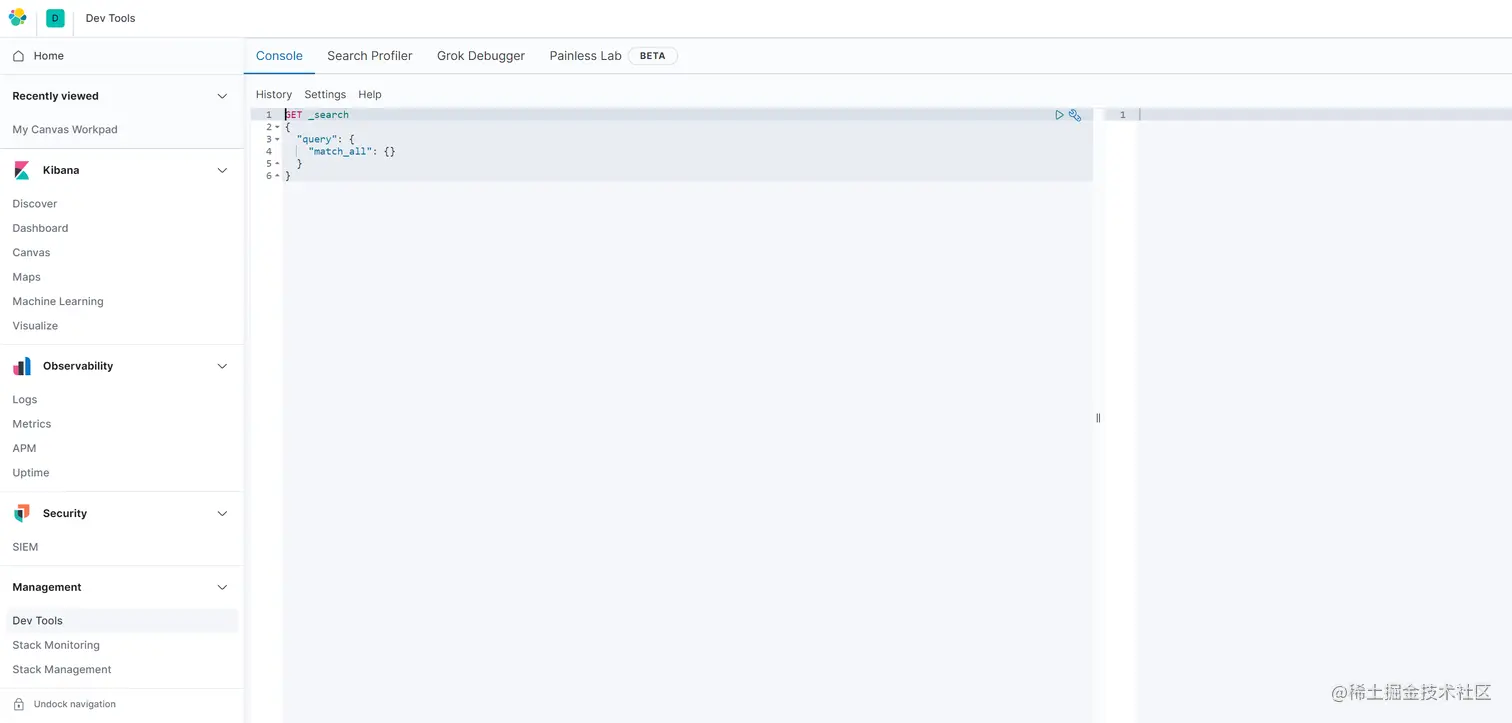
Task: Navigate to Dashboard
Action: (40, 228)
